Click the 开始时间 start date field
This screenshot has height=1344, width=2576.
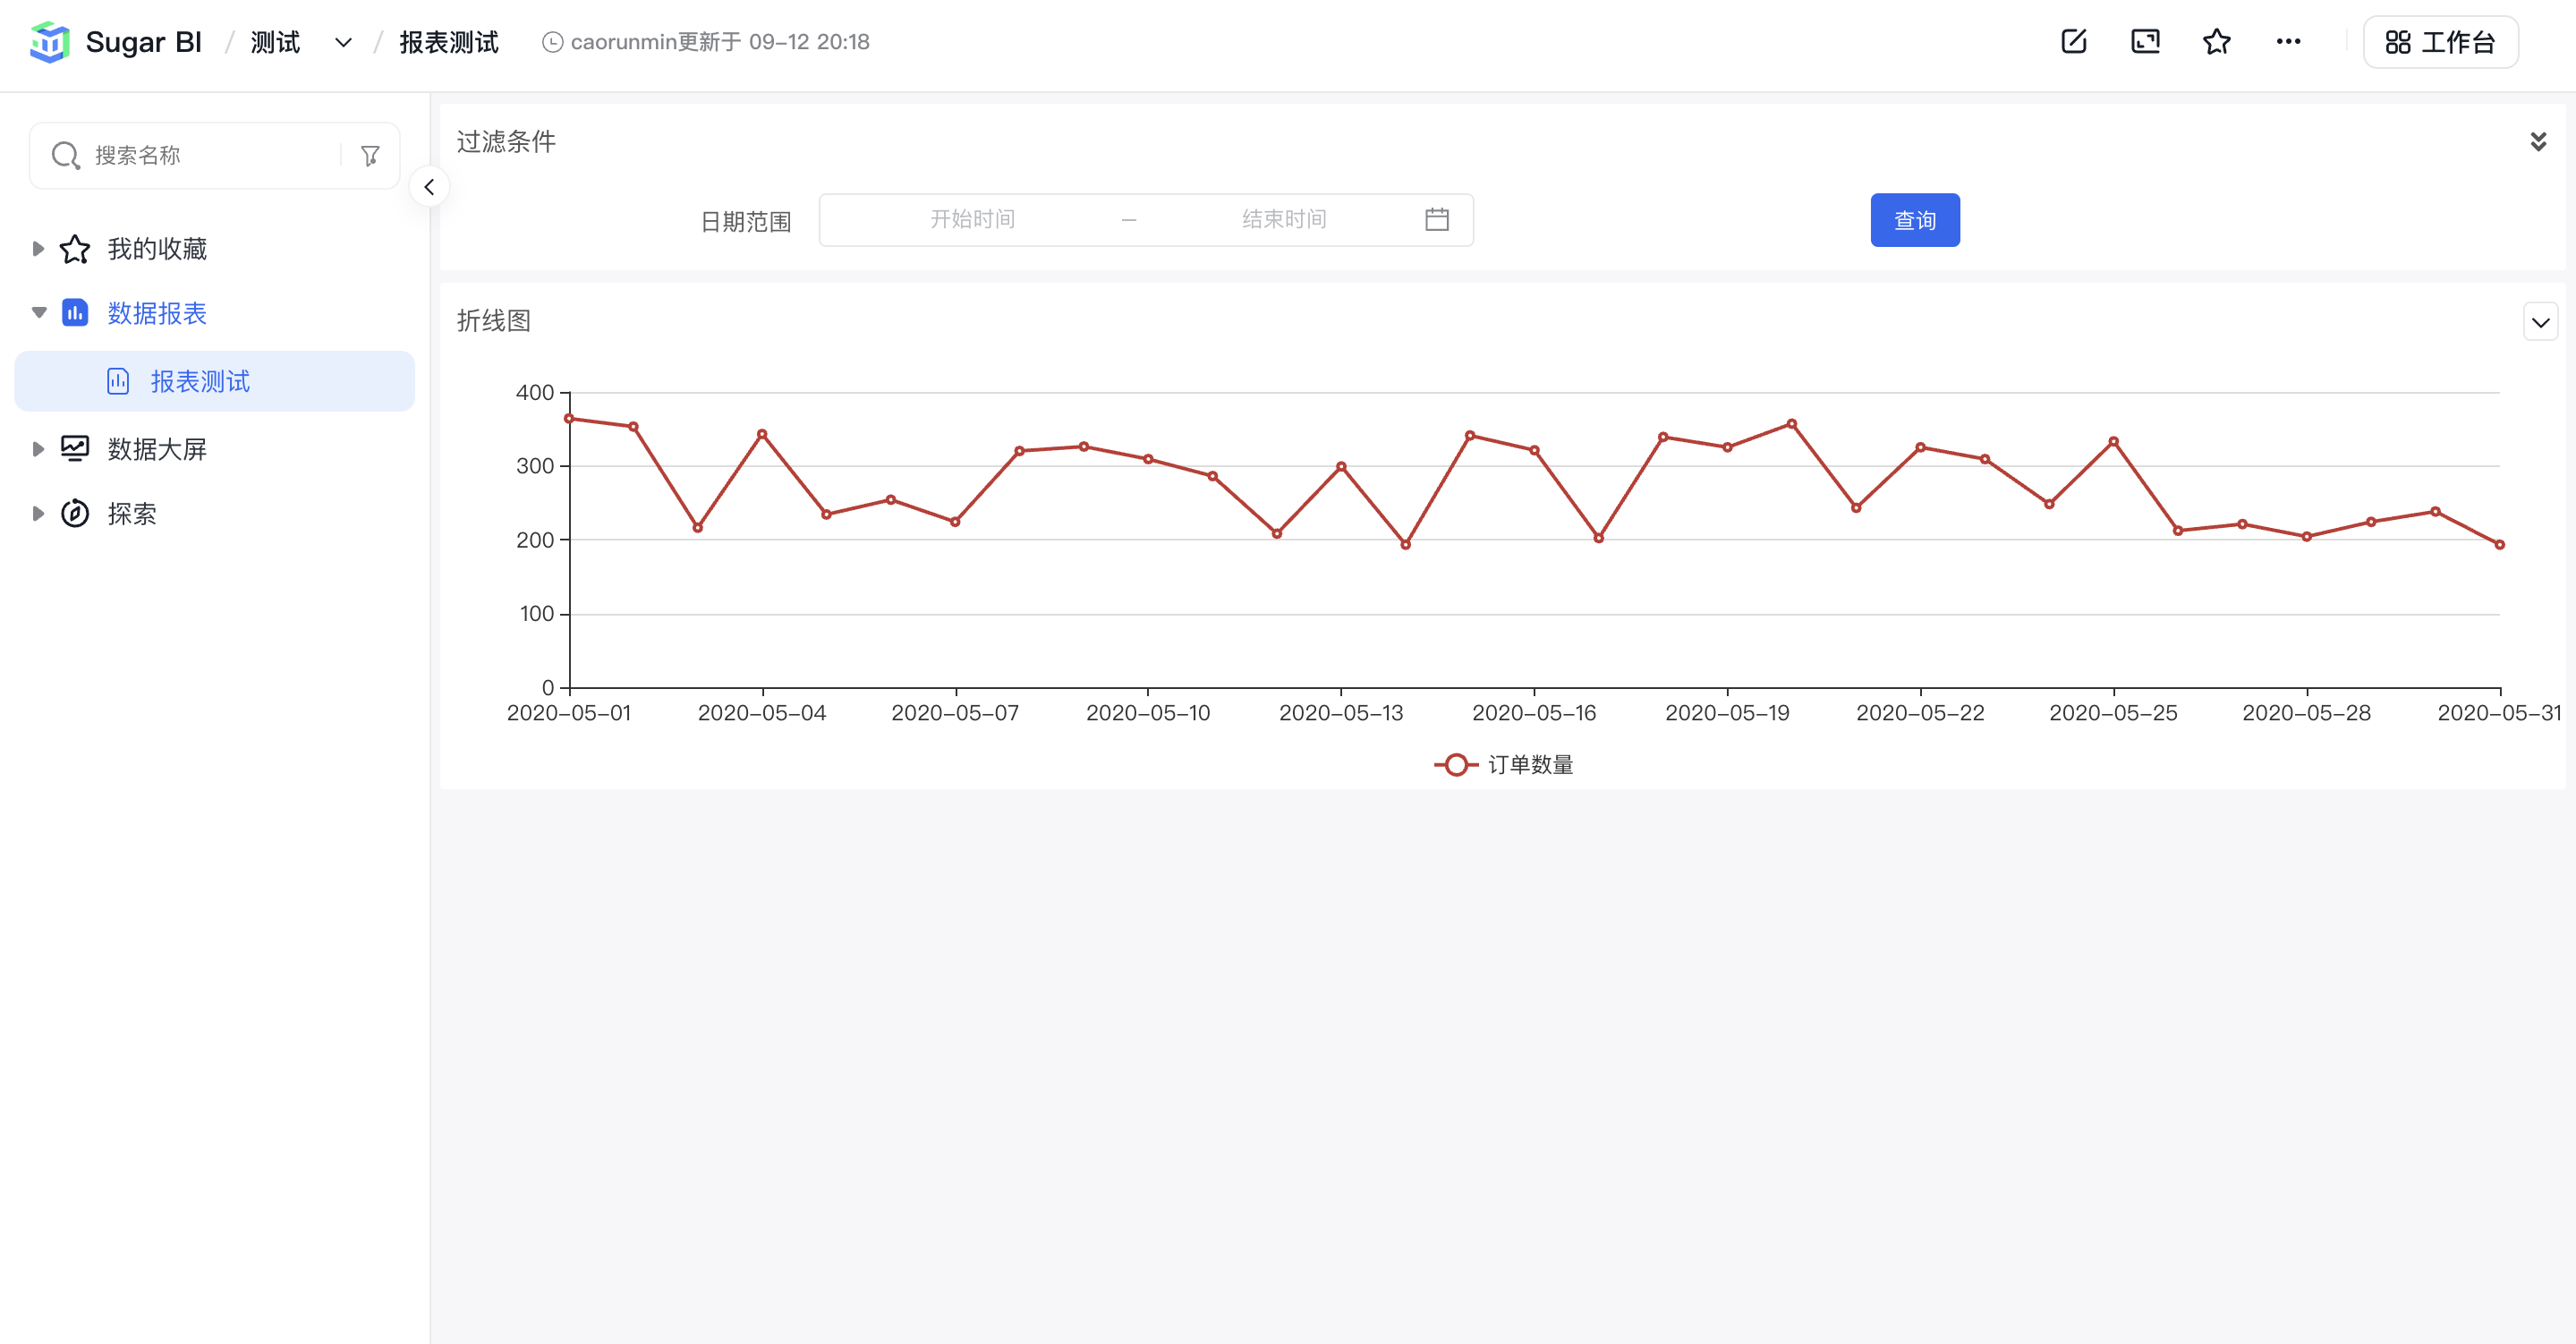tap(972, 219)
